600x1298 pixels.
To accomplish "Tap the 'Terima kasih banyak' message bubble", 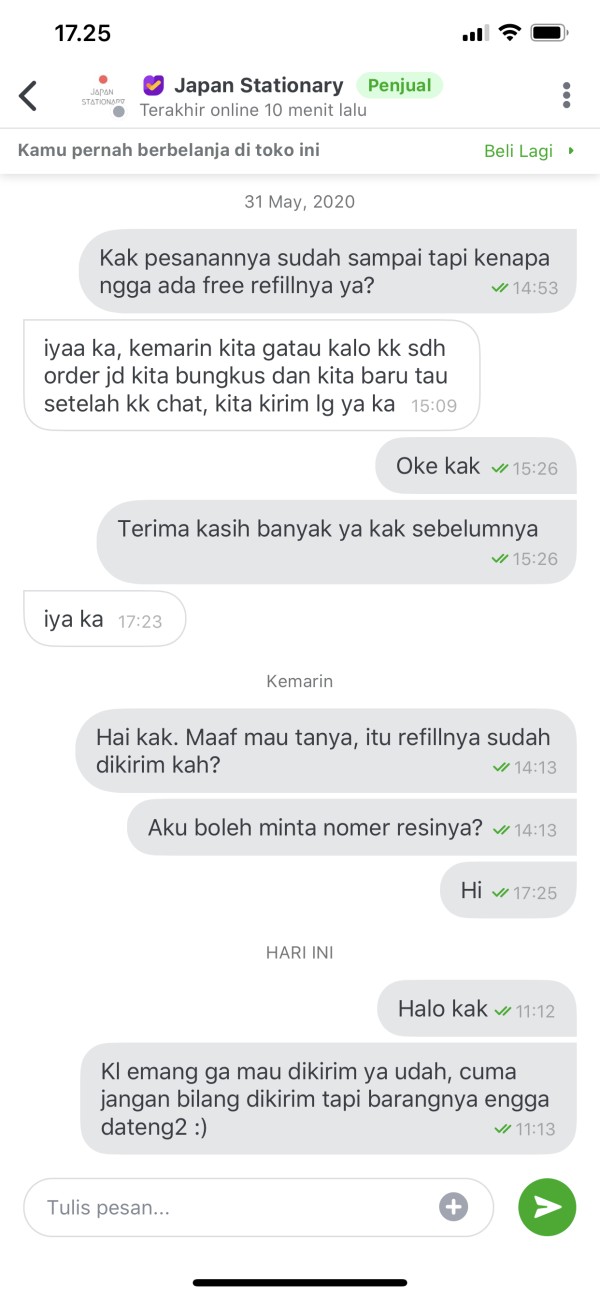I will 337,542.
